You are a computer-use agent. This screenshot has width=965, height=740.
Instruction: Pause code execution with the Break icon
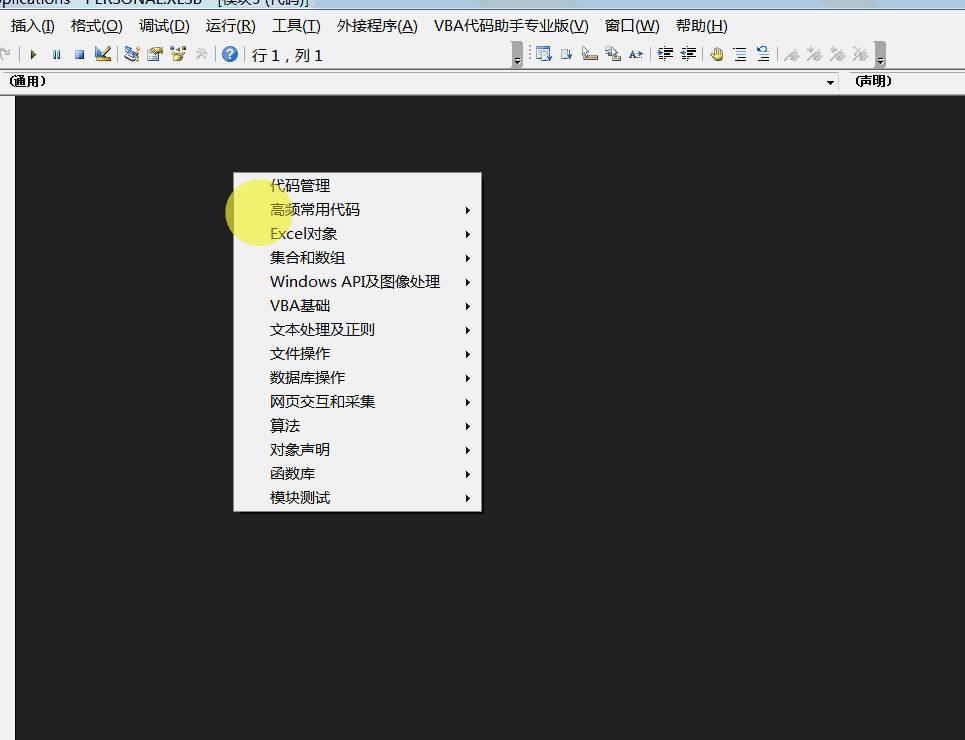[x=56, y=54]
